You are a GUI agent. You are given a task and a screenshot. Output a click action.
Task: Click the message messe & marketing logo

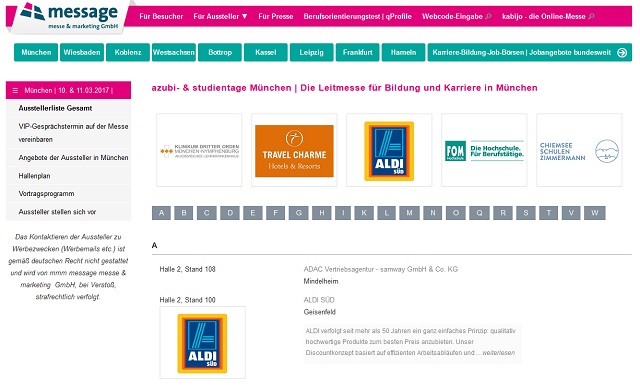coord(71,16)
